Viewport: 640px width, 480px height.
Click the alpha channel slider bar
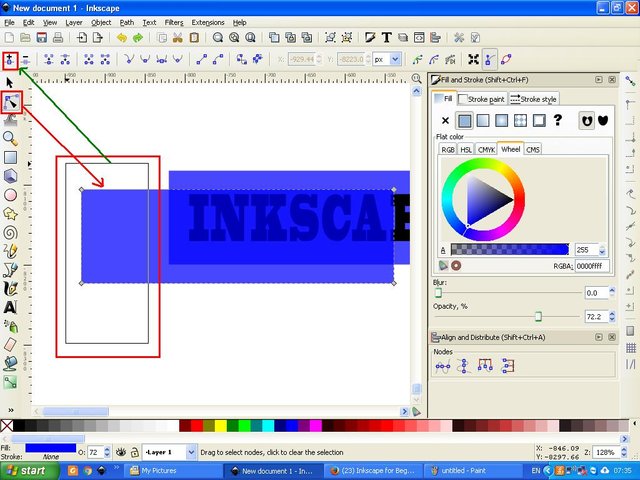tap(509, 250)
